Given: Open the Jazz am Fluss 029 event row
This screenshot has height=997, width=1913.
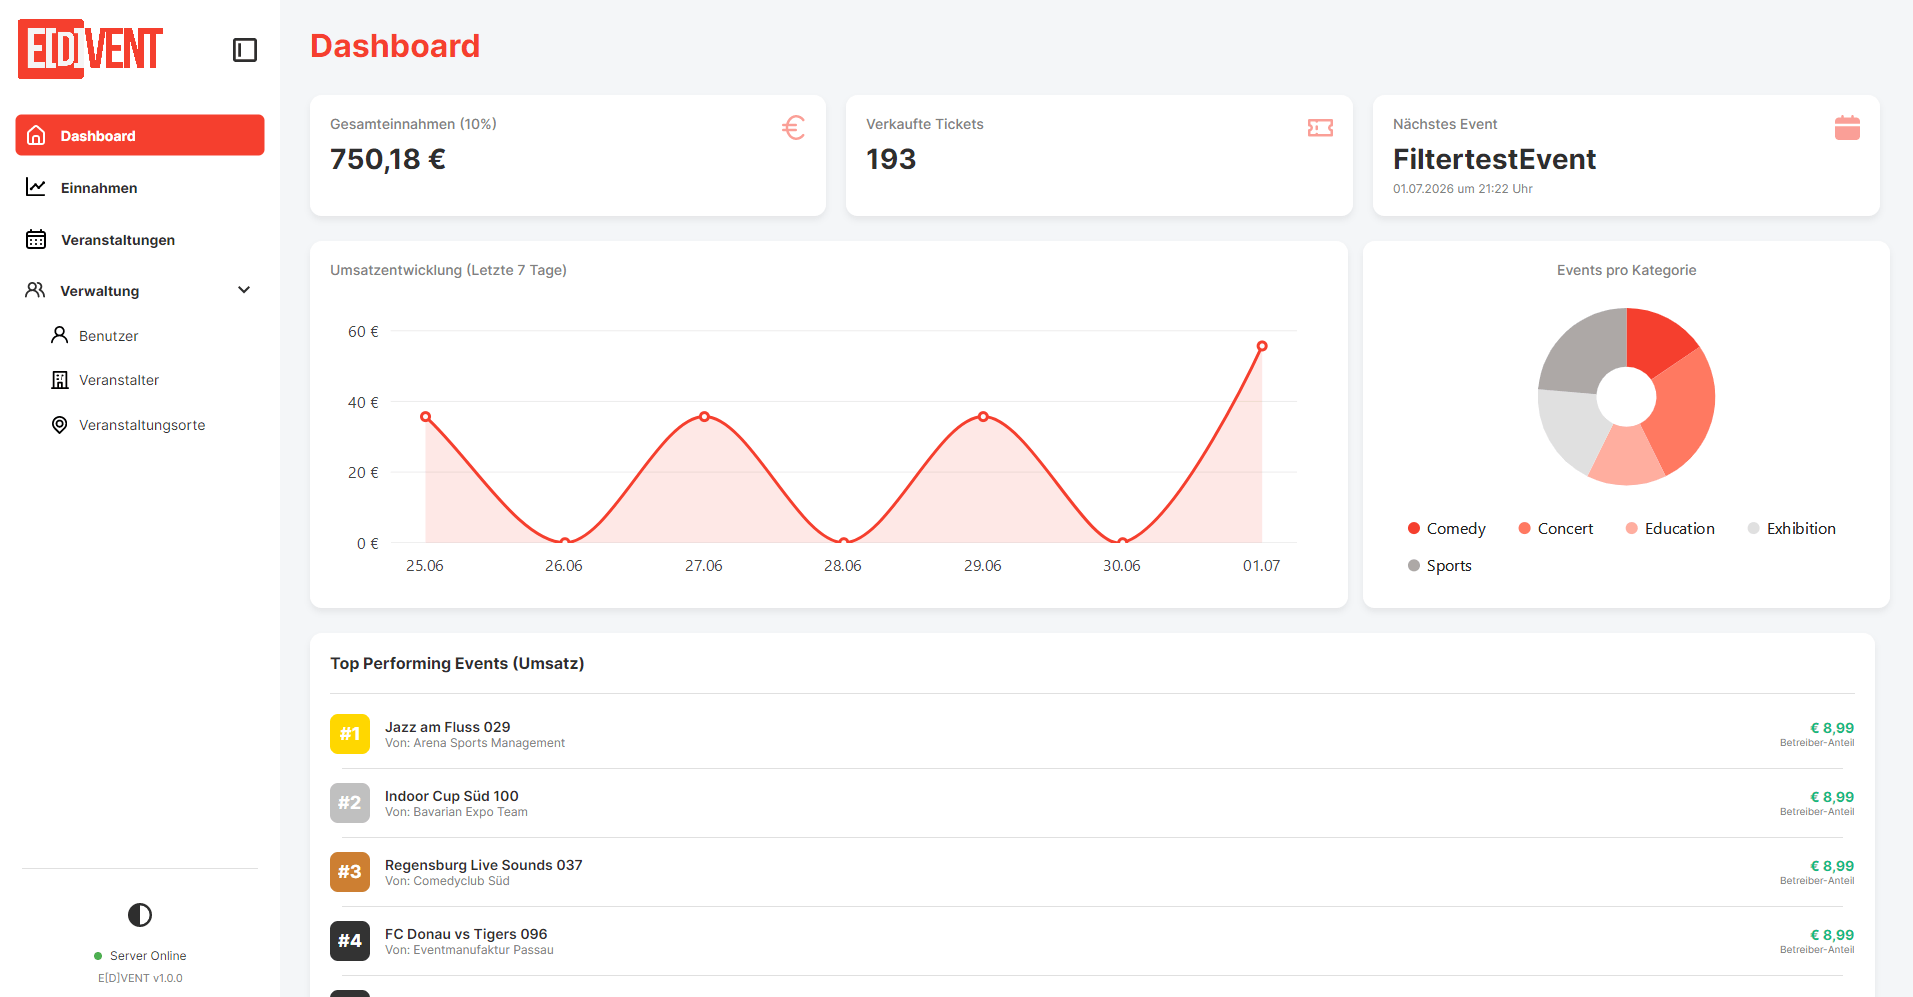Looking at the screenshot, I should [1092, 734].
